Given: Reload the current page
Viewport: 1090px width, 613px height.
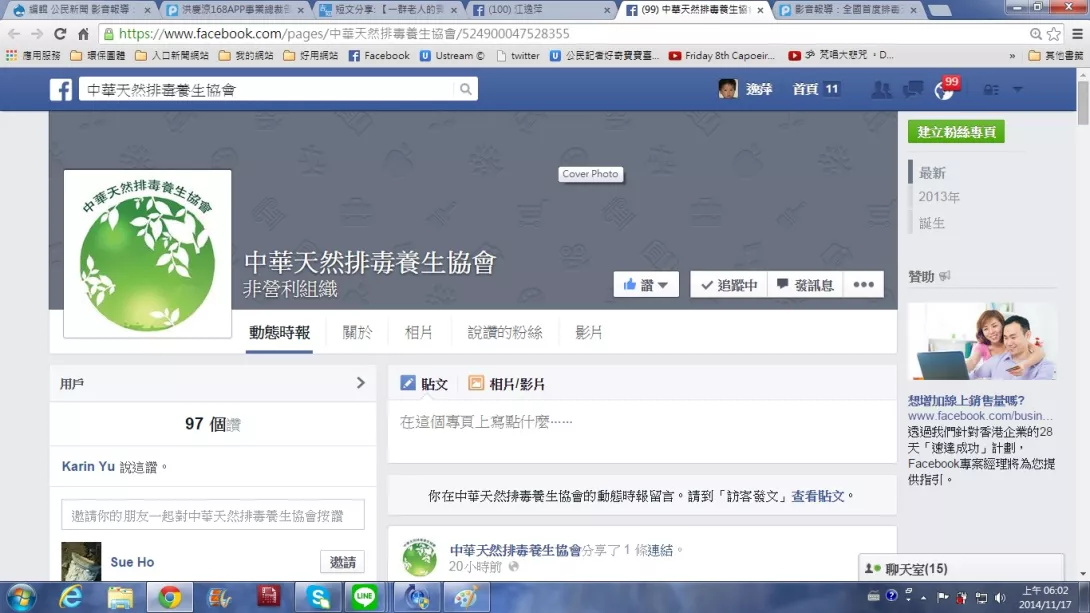Looking at the screenshot, I should click(x=60, y=33).
